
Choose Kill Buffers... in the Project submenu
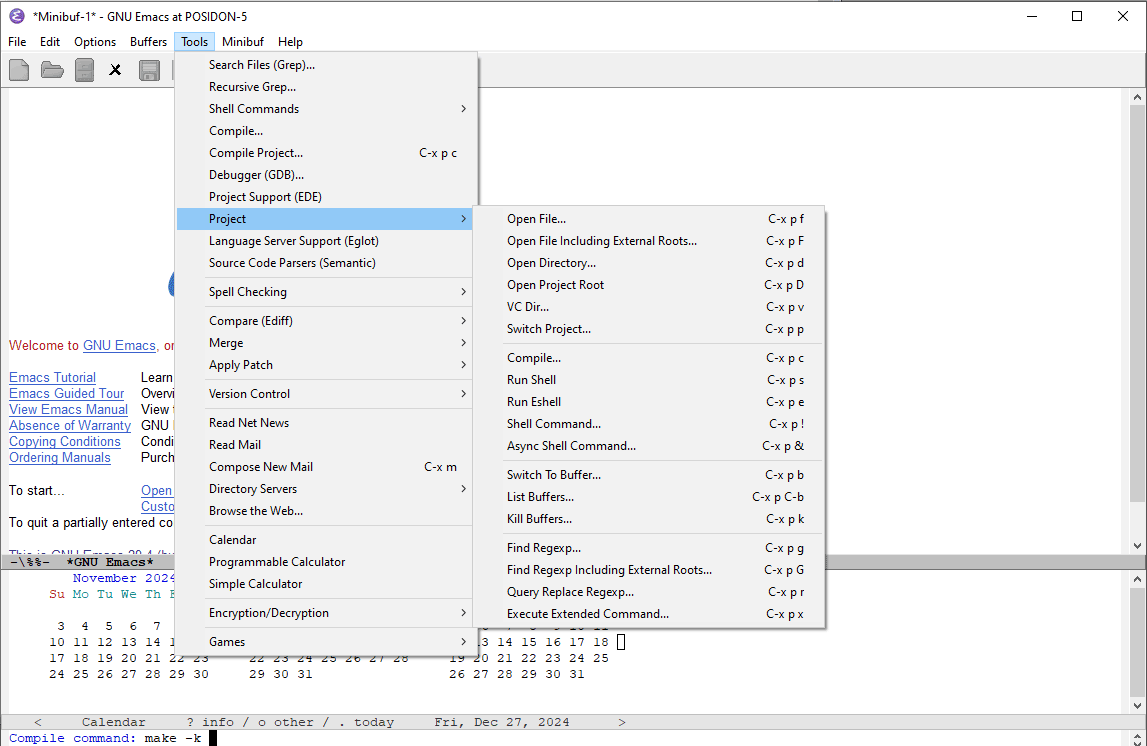pos(649,519)
